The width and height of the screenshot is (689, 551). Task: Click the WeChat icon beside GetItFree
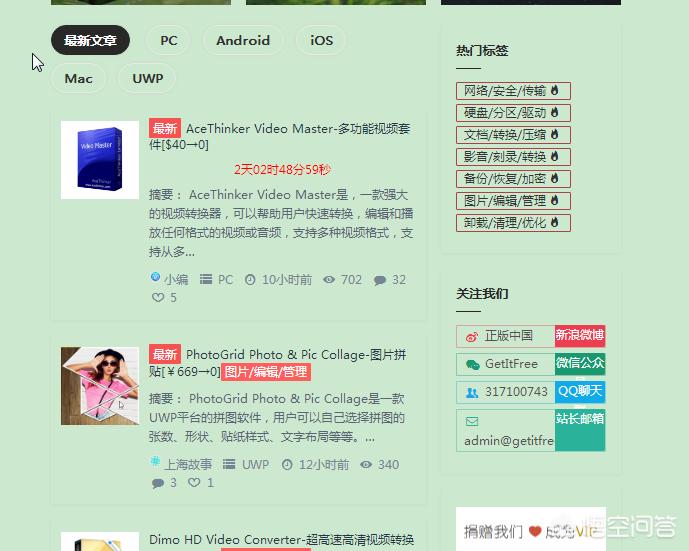472,365
